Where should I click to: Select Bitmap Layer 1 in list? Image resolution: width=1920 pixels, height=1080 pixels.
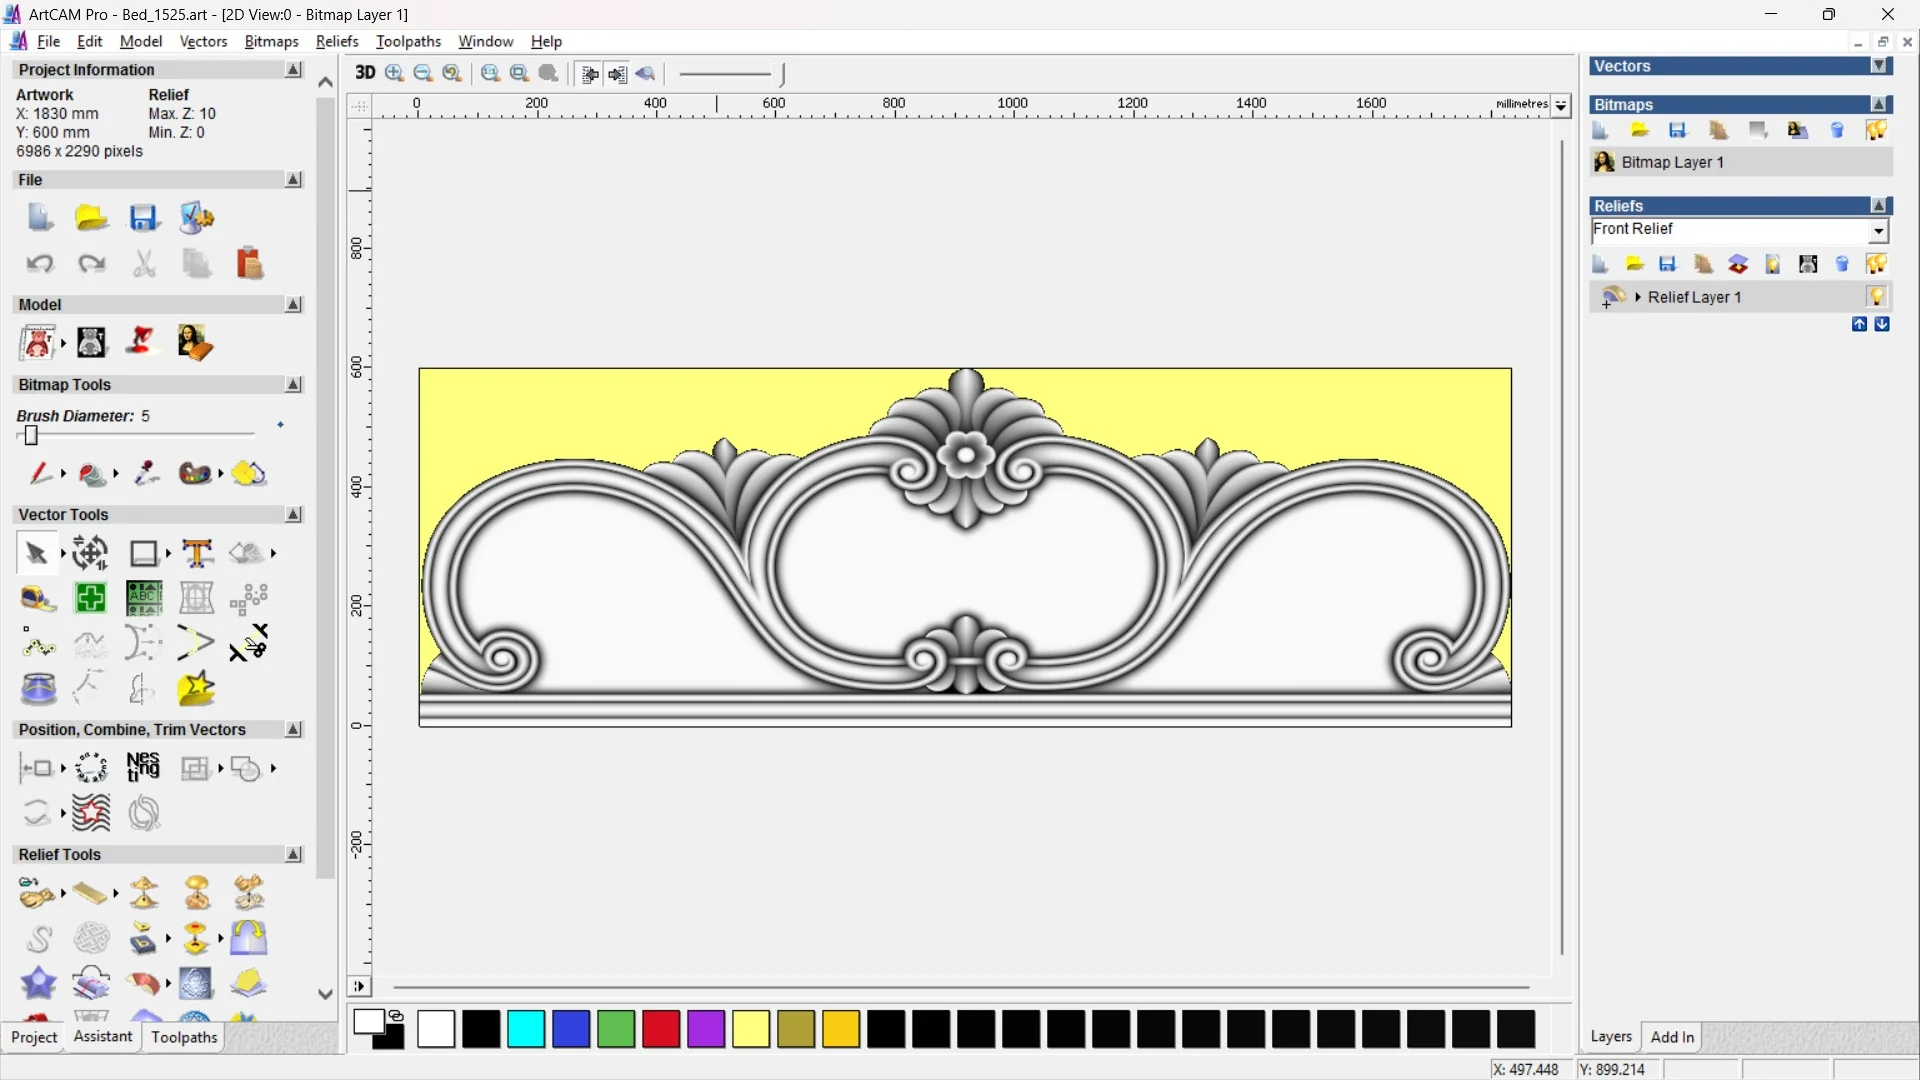1672,162
